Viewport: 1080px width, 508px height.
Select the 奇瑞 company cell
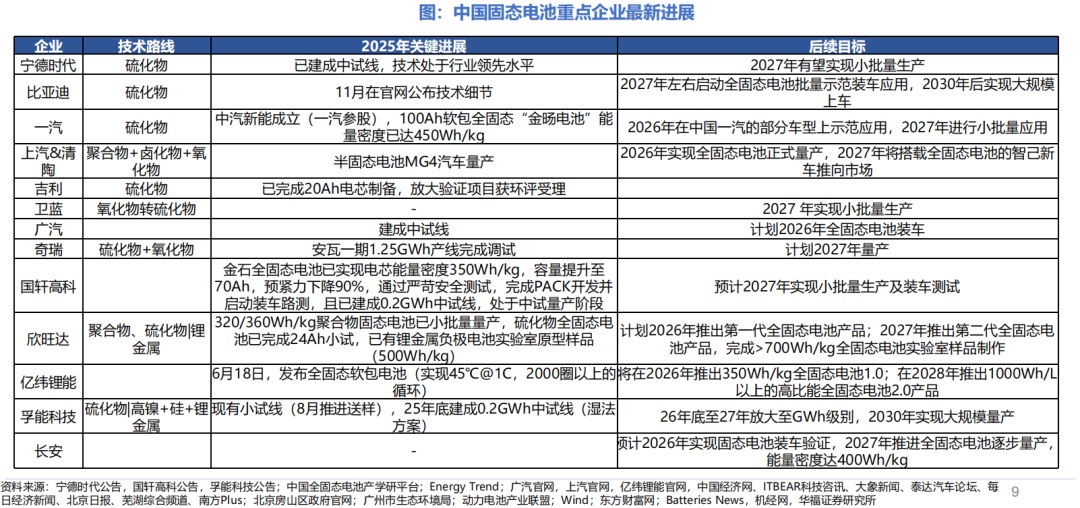coord(48,248)
